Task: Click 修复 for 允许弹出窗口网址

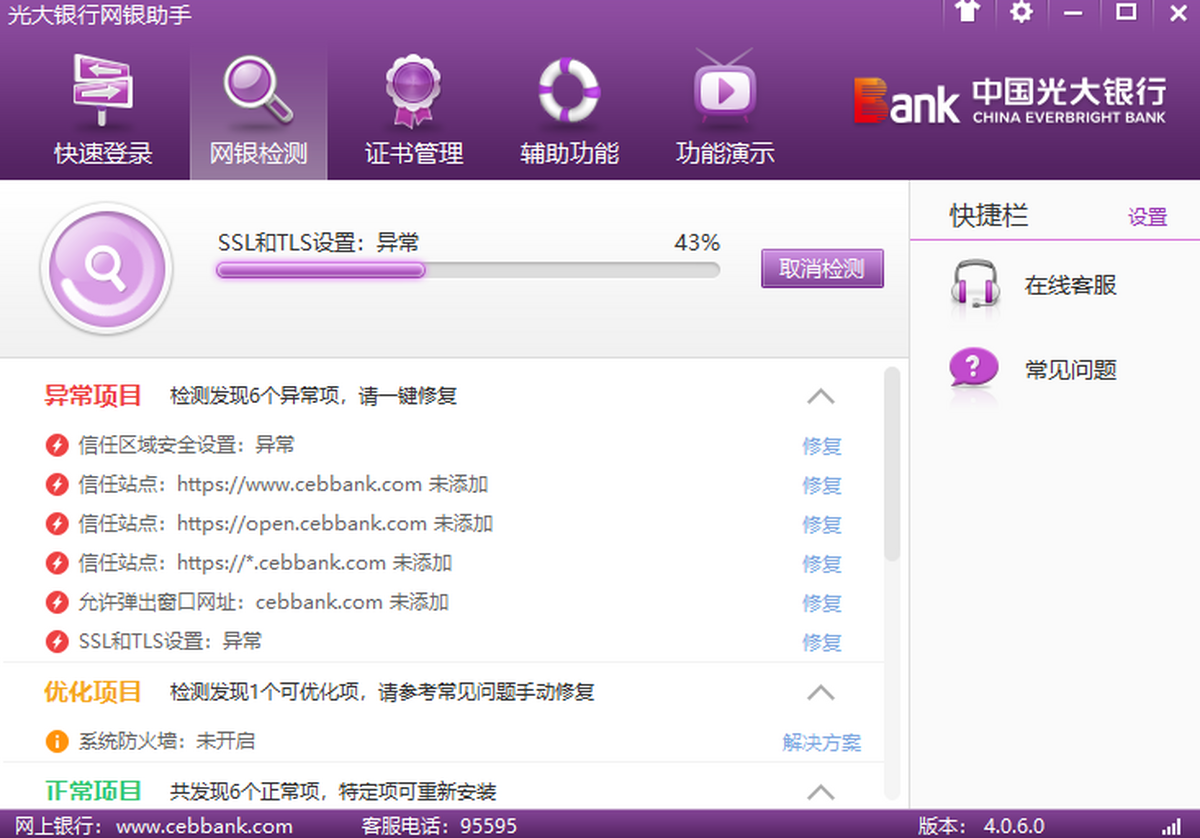Action: [x=822, y=603]
